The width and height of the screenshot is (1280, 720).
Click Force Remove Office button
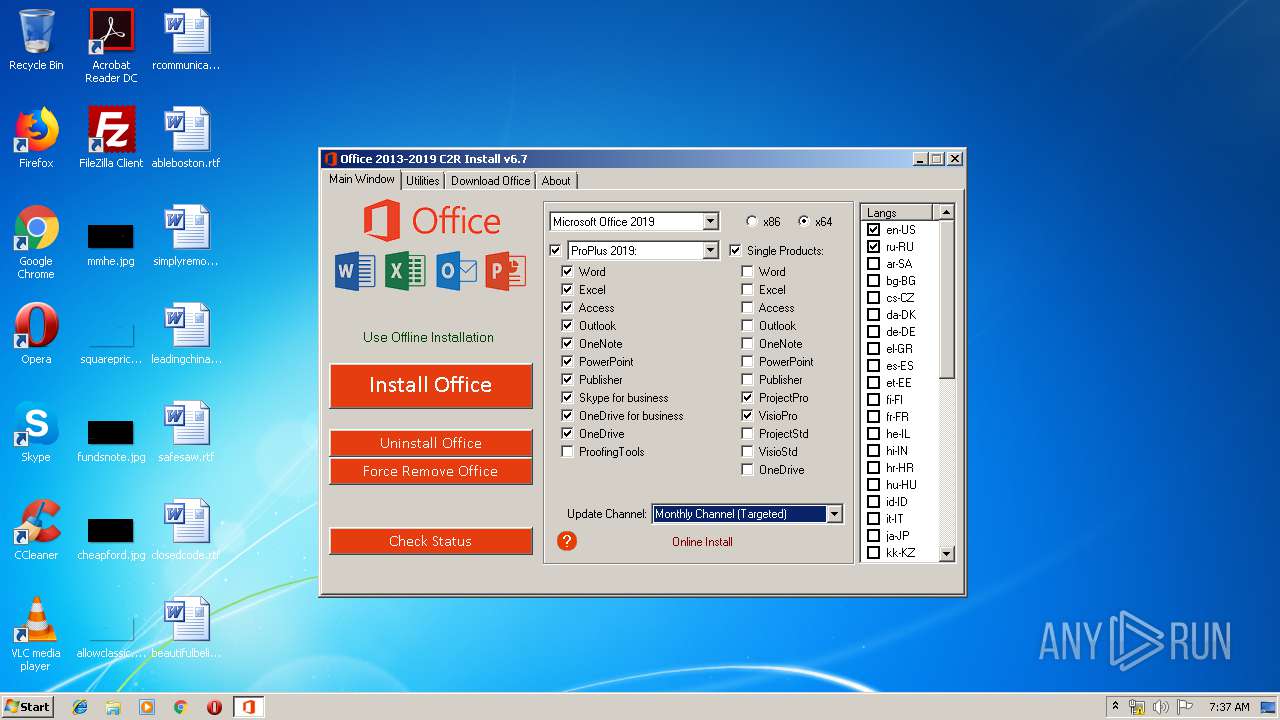pyautogui.click(x=431, y=471)
